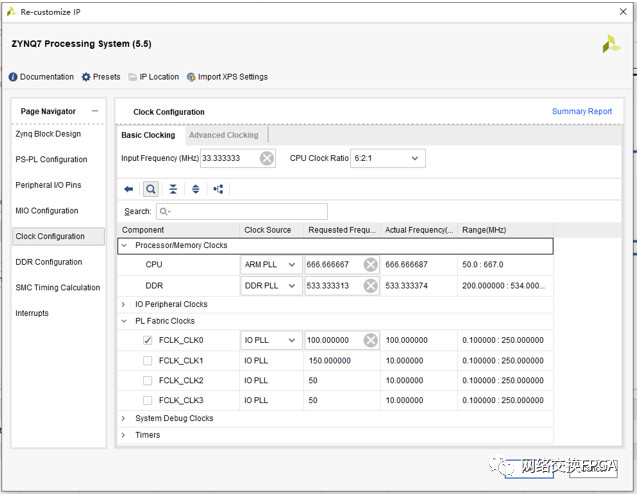This screenshot has width=637, height=494.
Task: Open DDR Configuration in Page Navigator
Action: 49,262
